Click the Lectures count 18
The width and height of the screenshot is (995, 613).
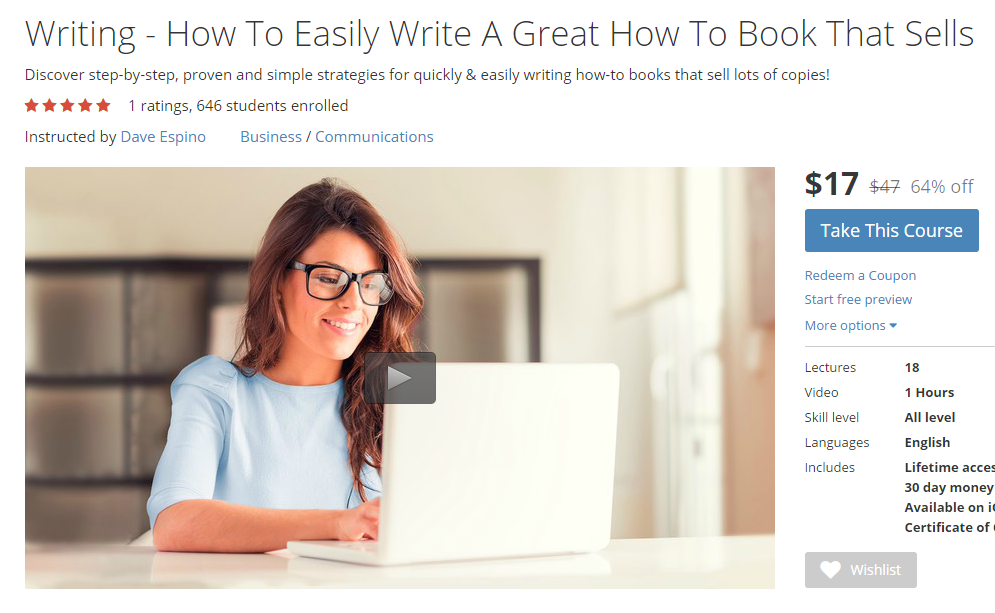coord(912,367)
